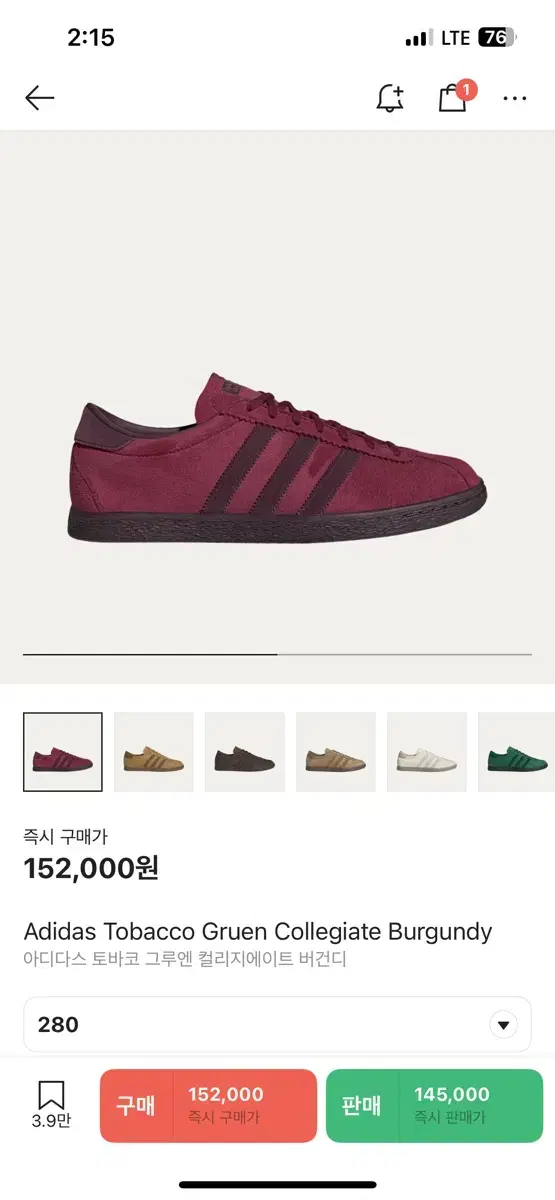Bookmark this item with the 3.9만 icon
This screenshot has width=555, height=1200.
pos(51,1104)
